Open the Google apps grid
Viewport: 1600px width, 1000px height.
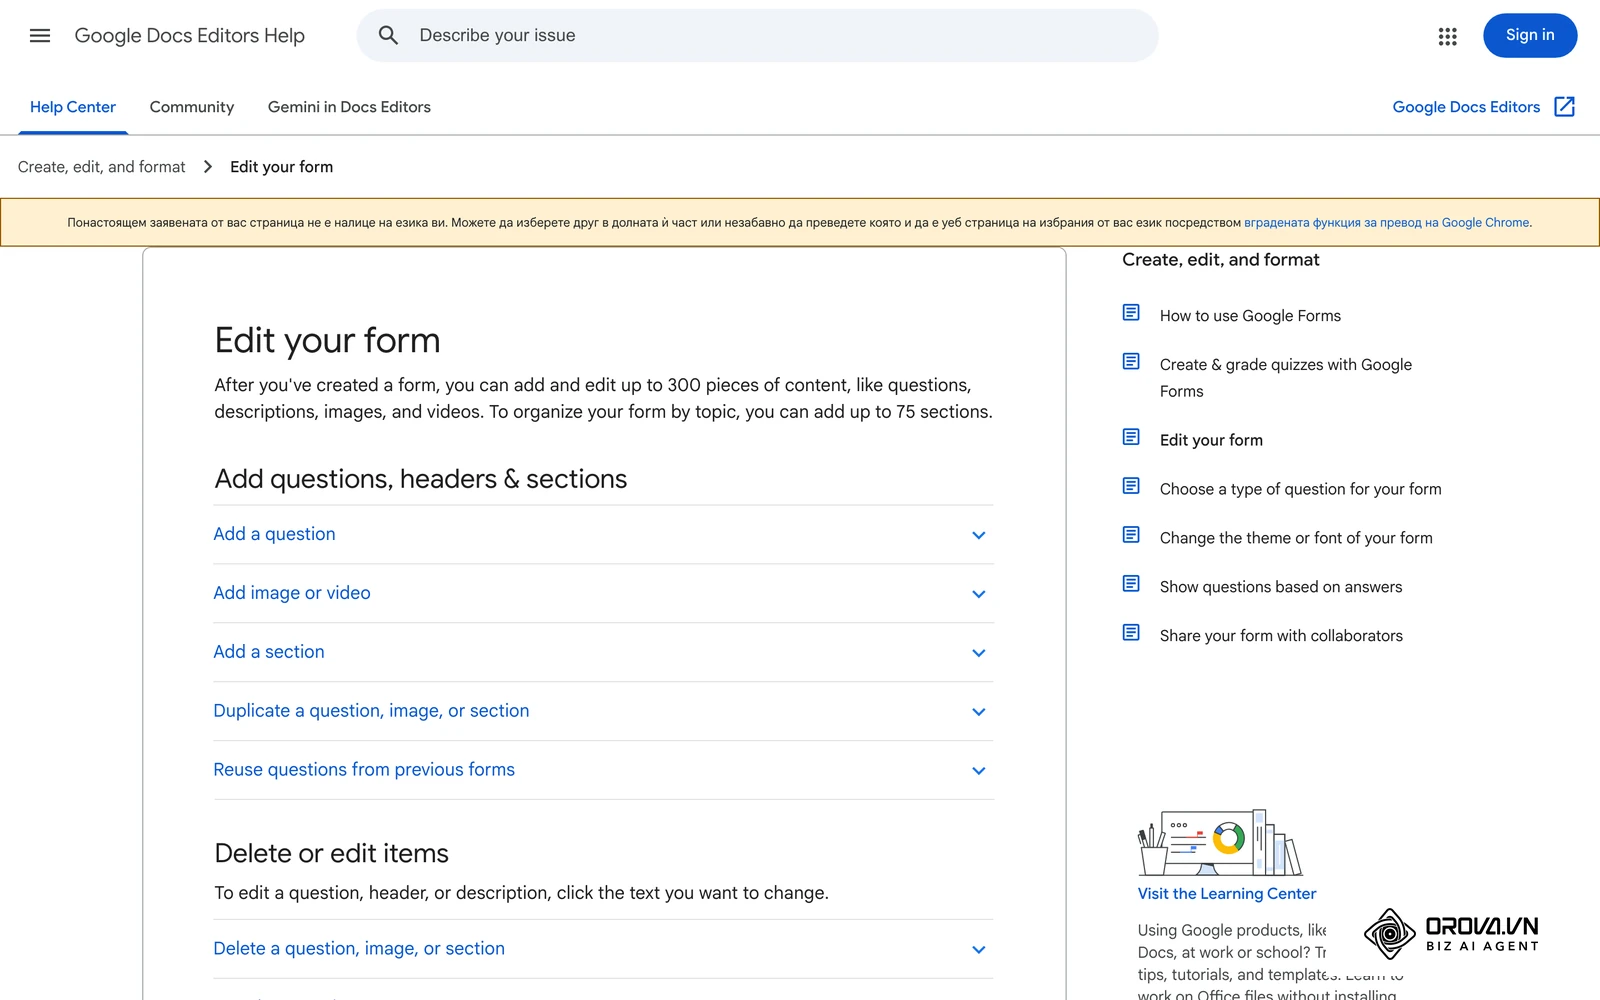click(x=1447, y=36)
